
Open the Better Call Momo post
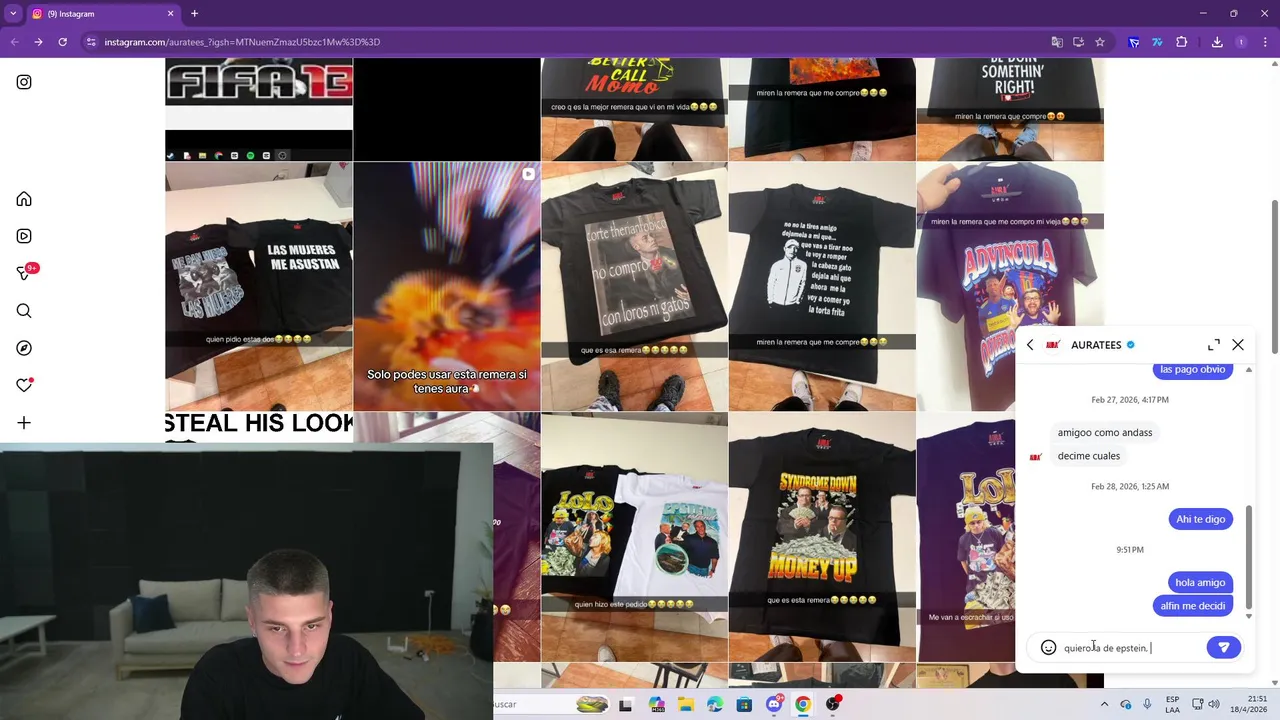(634, 108)
